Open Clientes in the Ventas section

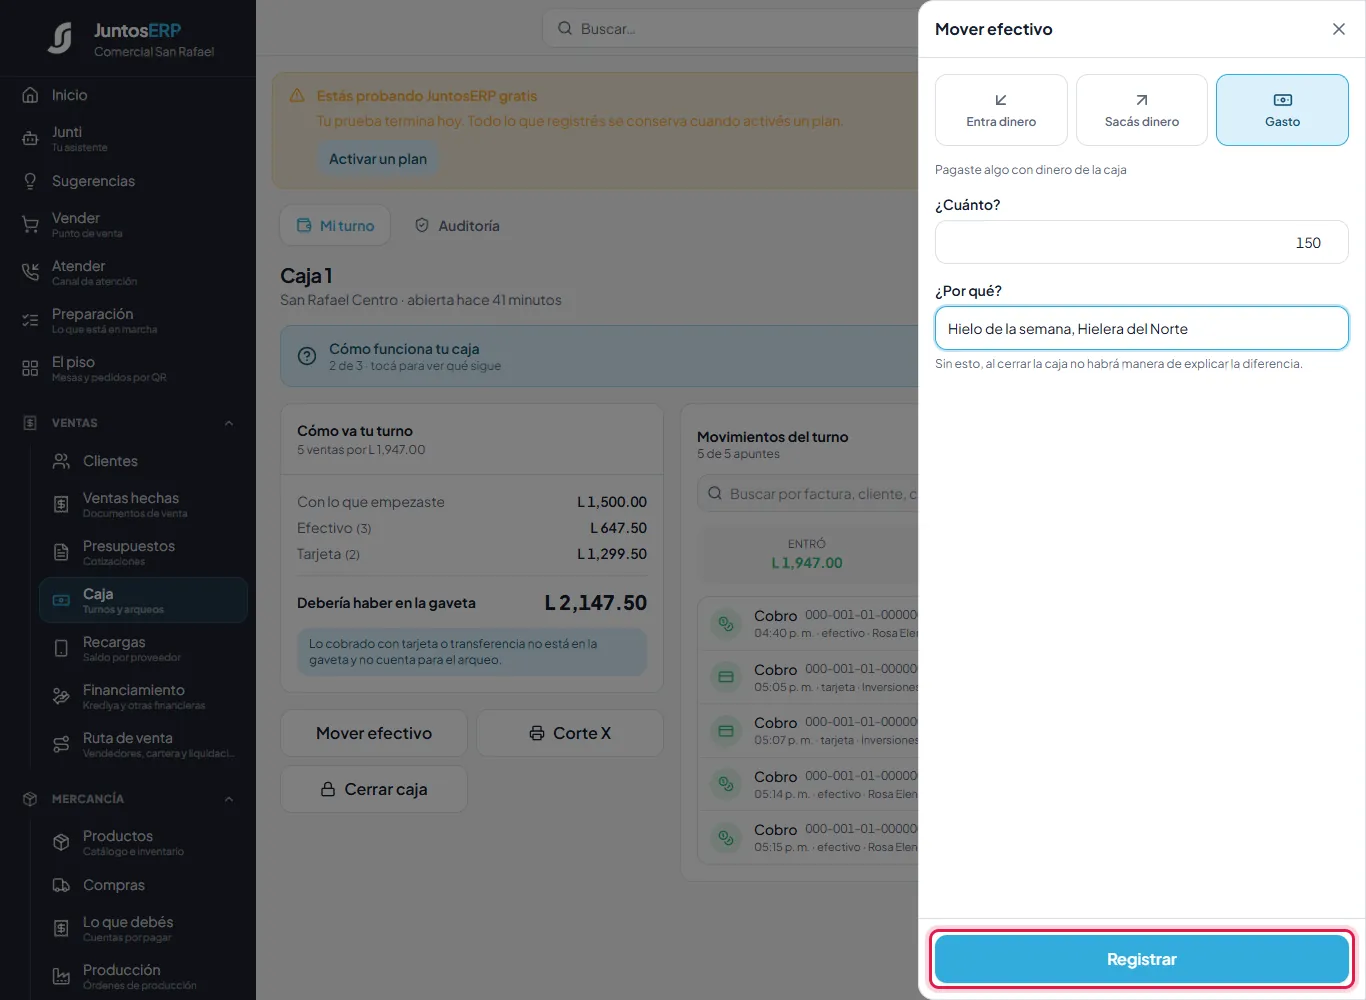click(x=143, y=461)
